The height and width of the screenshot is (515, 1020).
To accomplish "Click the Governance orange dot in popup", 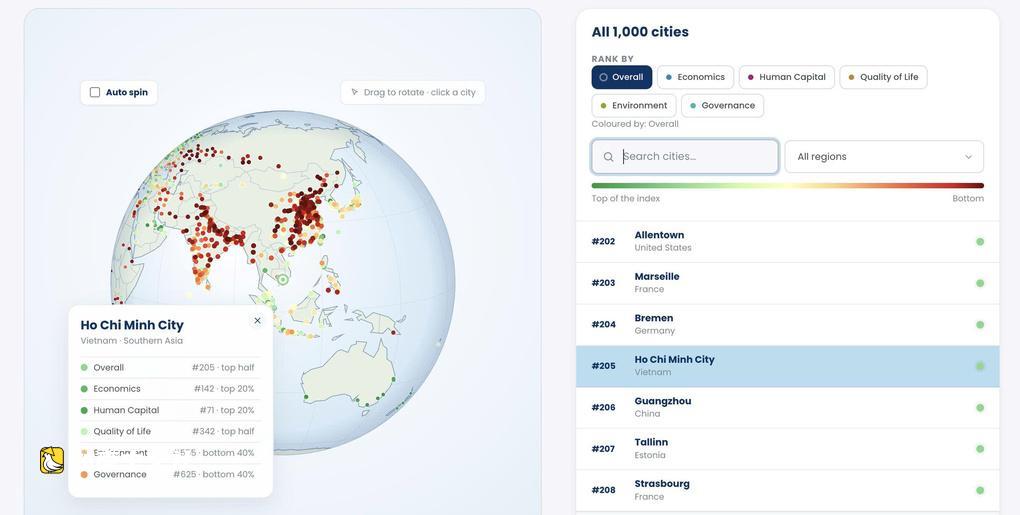I will pyautogui.click(x=84, y=475).
